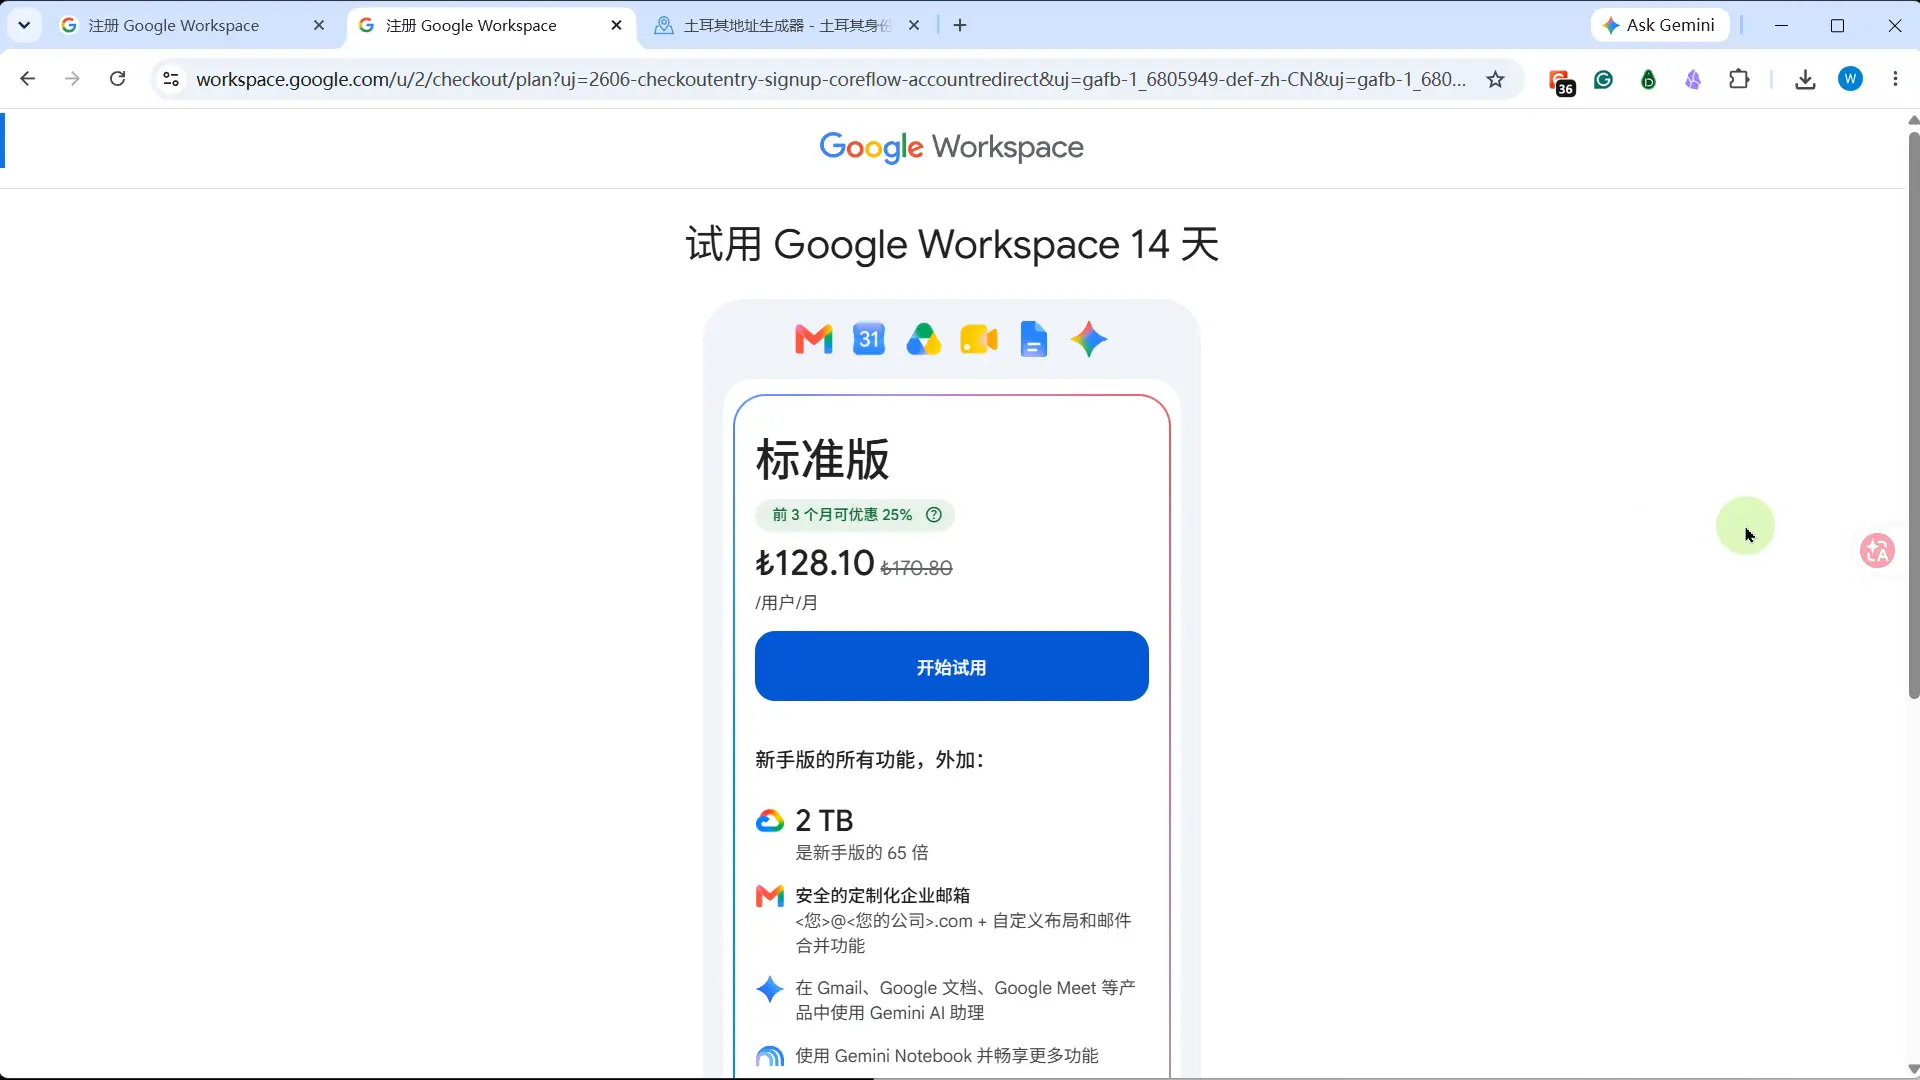Click the Google Docs icon
Viewport: 1920px width, 1080px height.
(1034, 340)
